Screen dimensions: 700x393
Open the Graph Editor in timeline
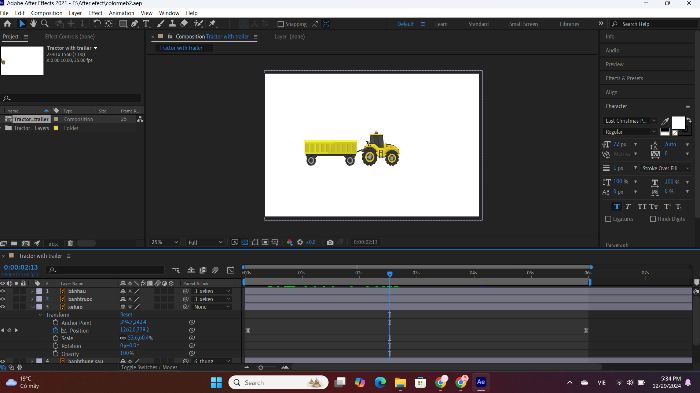click(230, 270)
